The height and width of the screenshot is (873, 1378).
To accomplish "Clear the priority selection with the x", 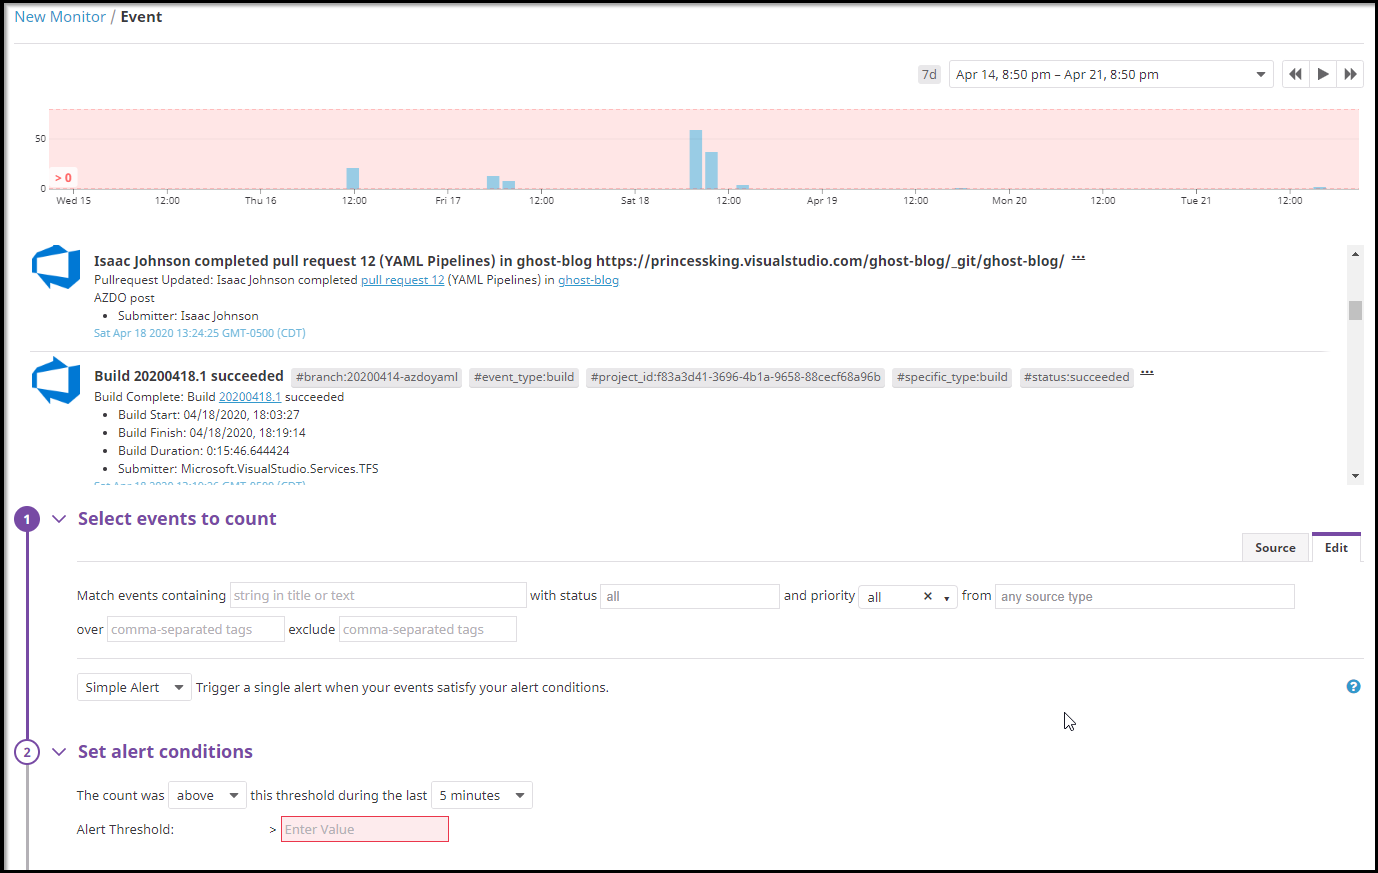I will [x=928, y=596].
